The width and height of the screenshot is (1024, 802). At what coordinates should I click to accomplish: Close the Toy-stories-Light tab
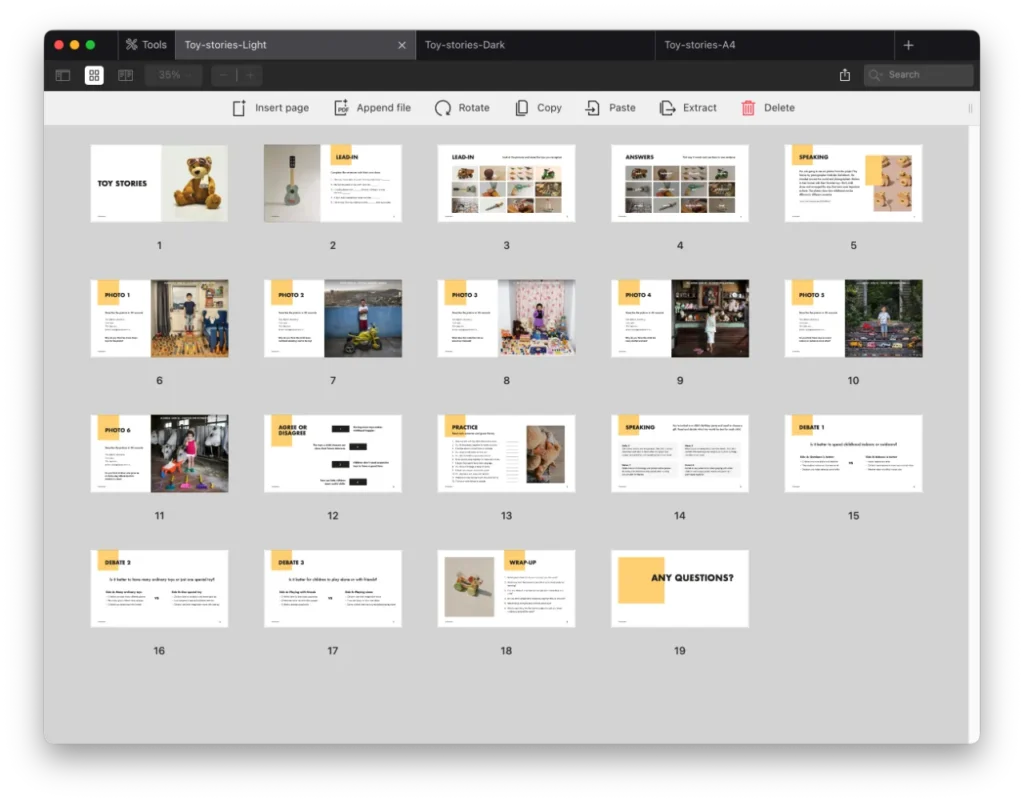coord(402,45)
